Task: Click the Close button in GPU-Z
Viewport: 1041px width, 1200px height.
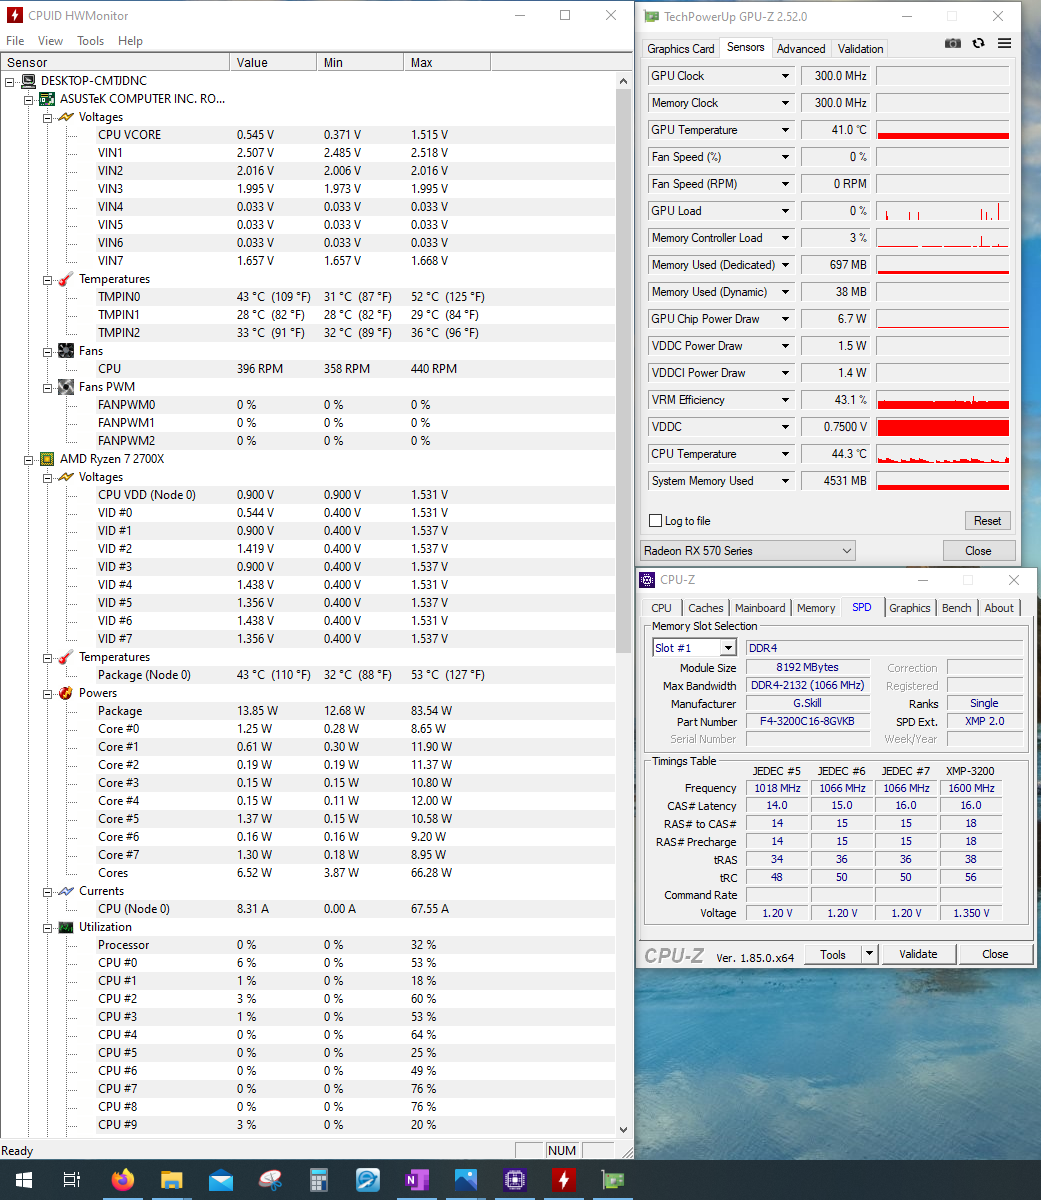Action: coord(979,551)
